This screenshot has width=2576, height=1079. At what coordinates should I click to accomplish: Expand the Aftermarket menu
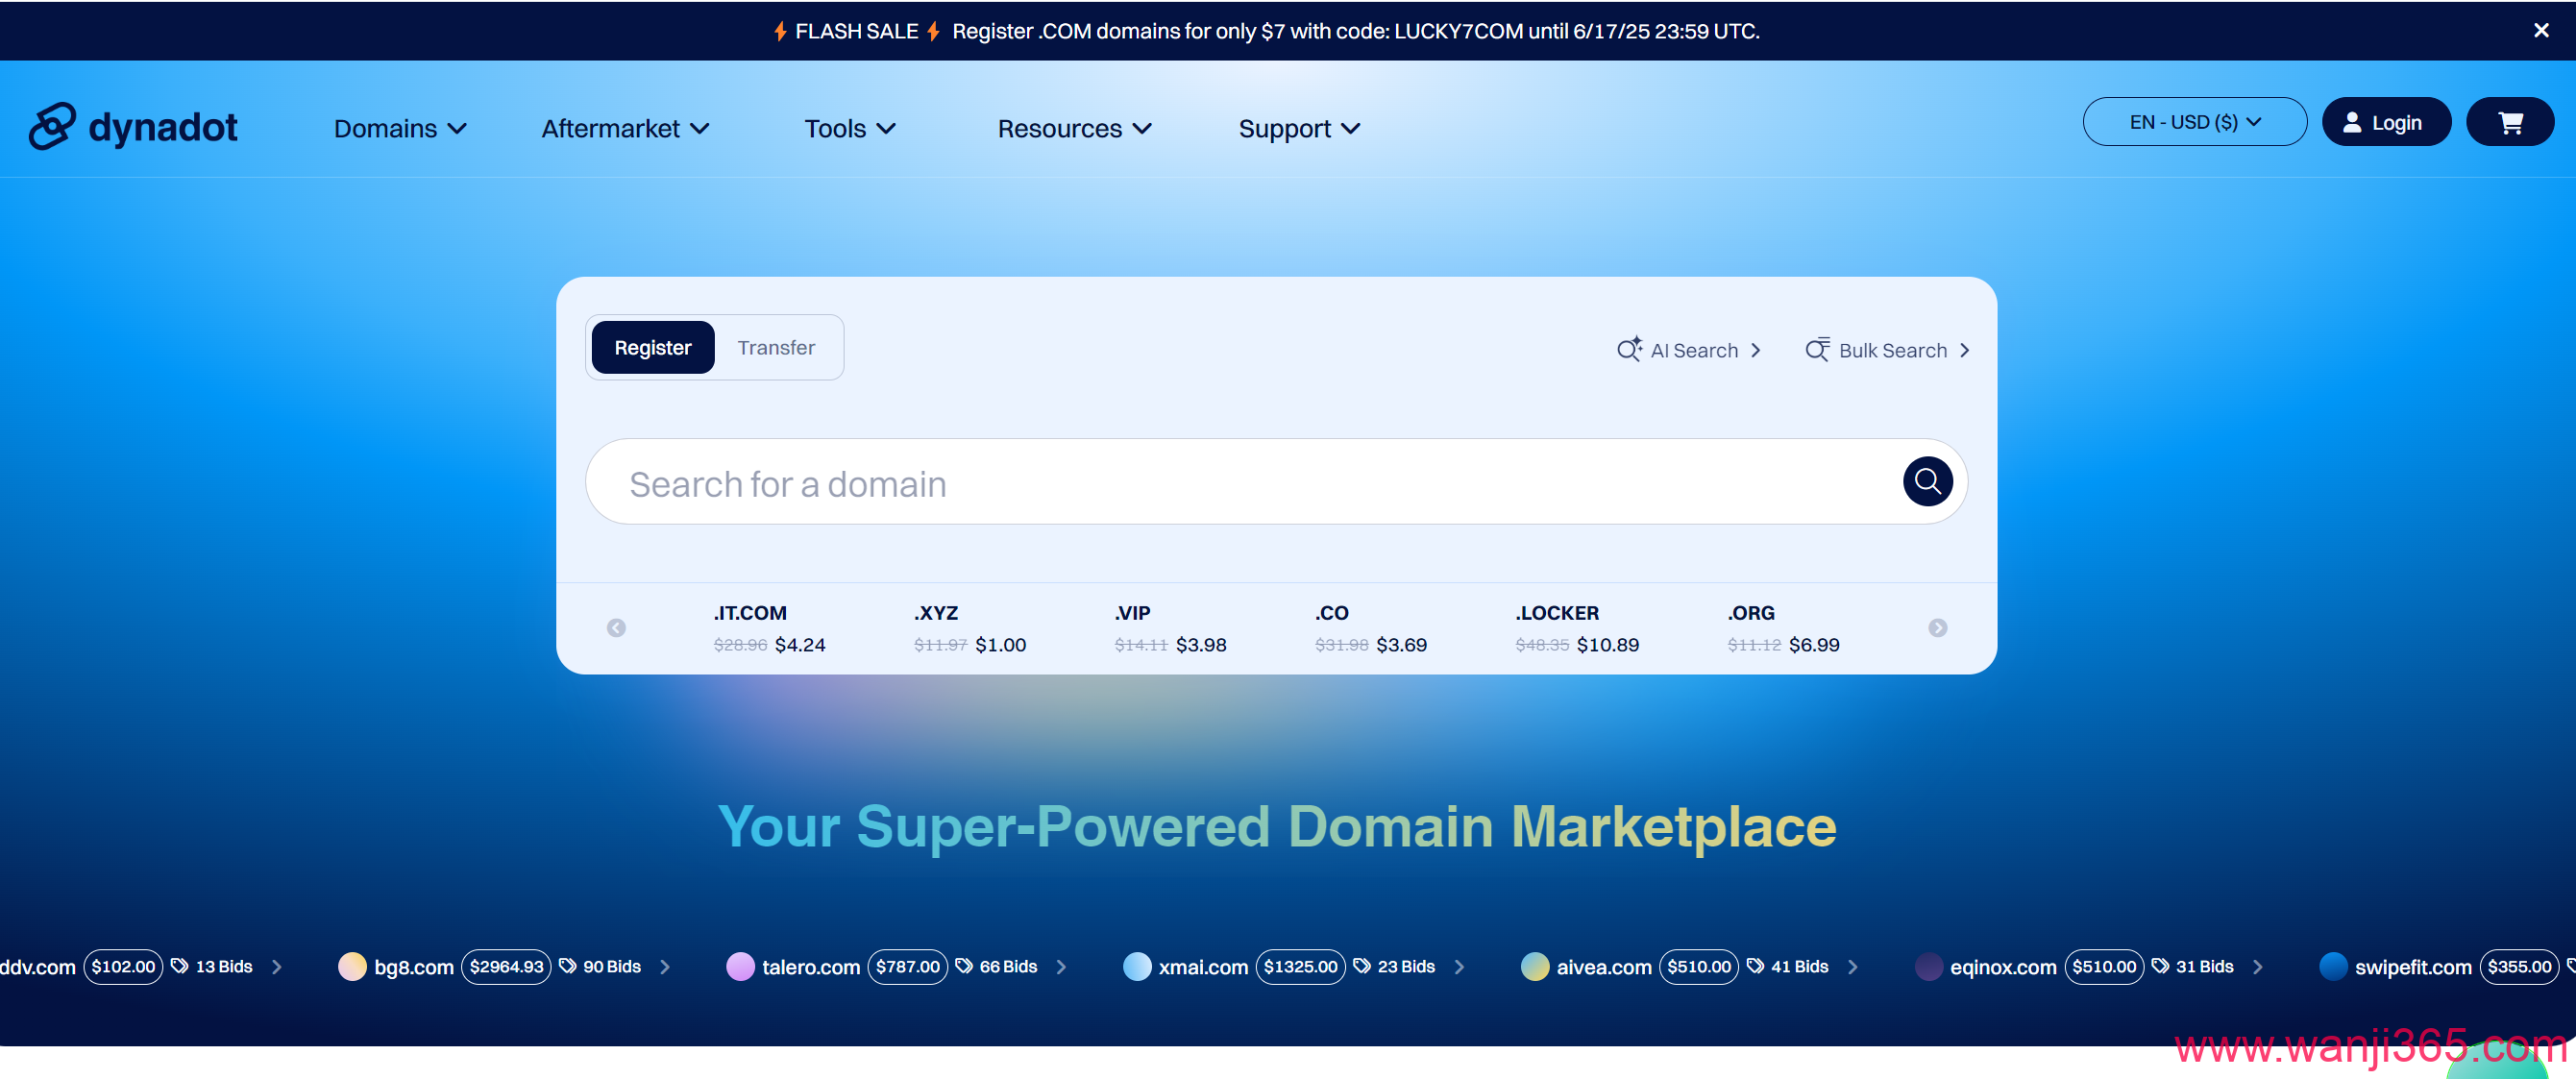click(x=625, y=128)
